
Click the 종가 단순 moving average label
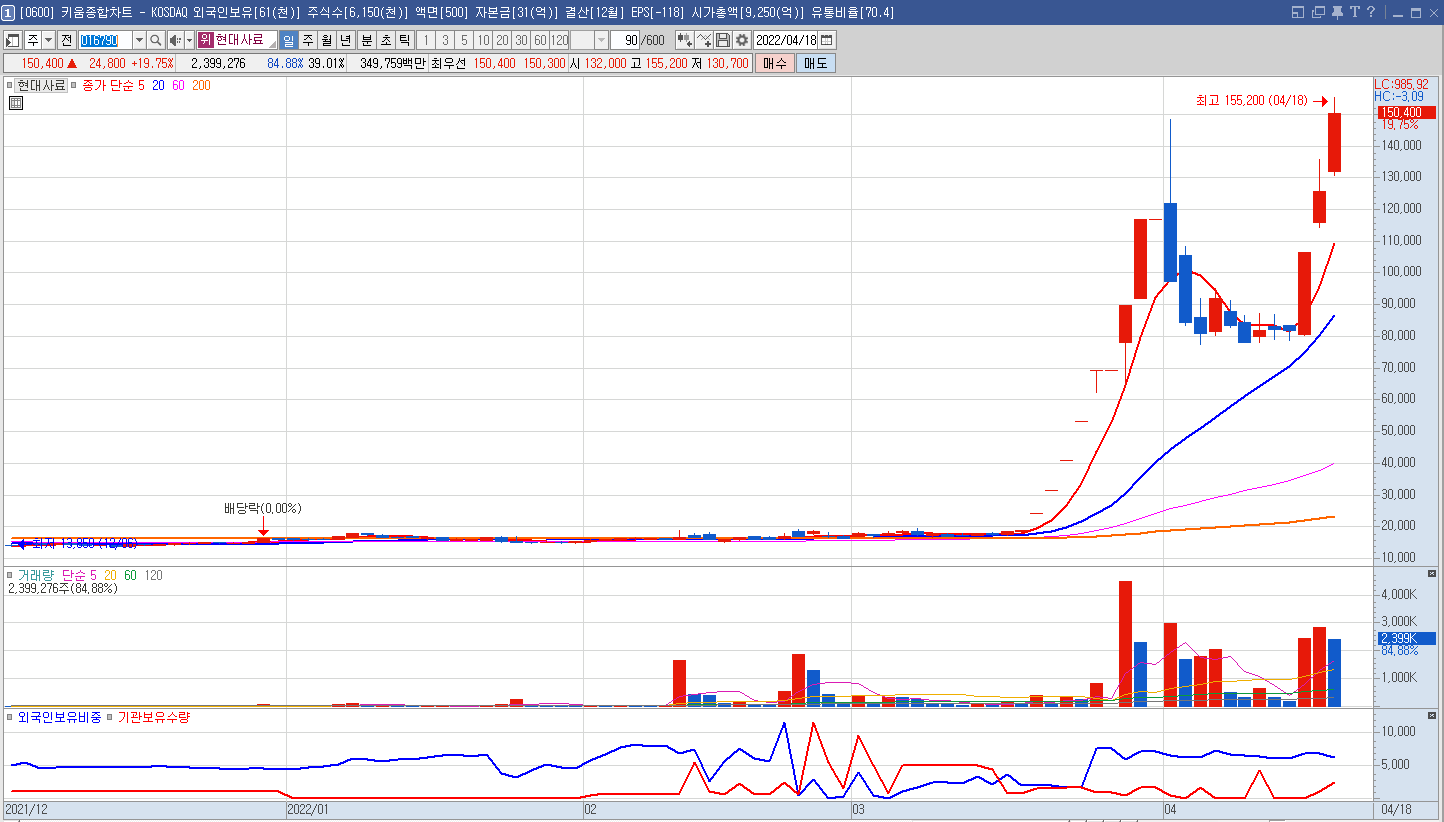[x=107, y=86]
